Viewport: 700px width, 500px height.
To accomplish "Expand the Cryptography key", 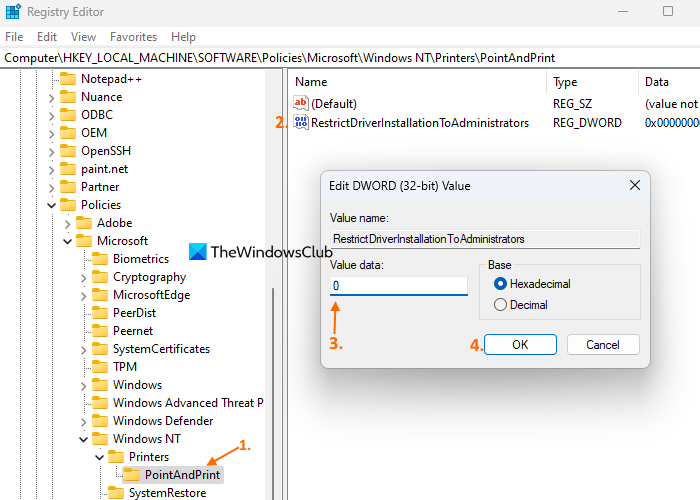I will (83, 278).
